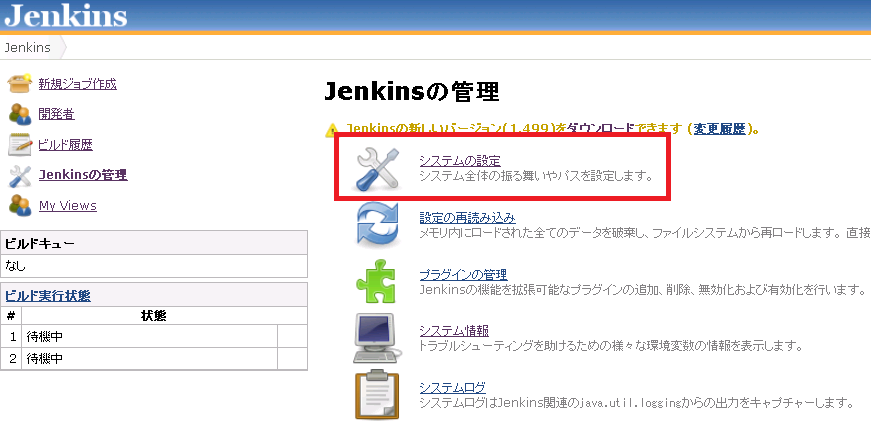Image resolution: width=871 pixels, height=424 pixels.
Task: Click the ビルドキュー panel header
Action: [x=154, y=243]
